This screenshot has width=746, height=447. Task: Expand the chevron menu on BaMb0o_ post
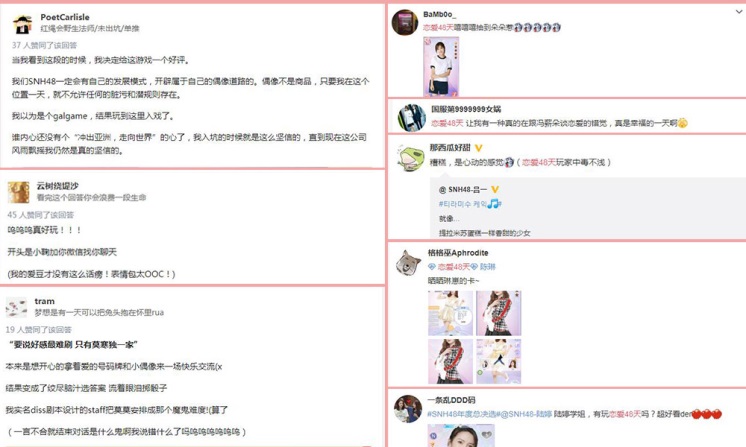click(x=739, y=12)
